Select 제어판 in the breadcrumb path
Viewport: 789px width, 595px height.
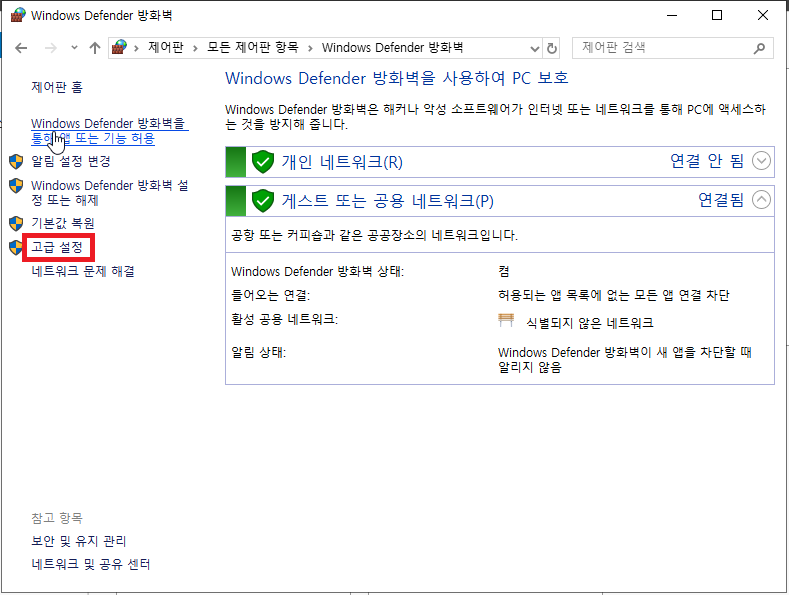(166, 47)
